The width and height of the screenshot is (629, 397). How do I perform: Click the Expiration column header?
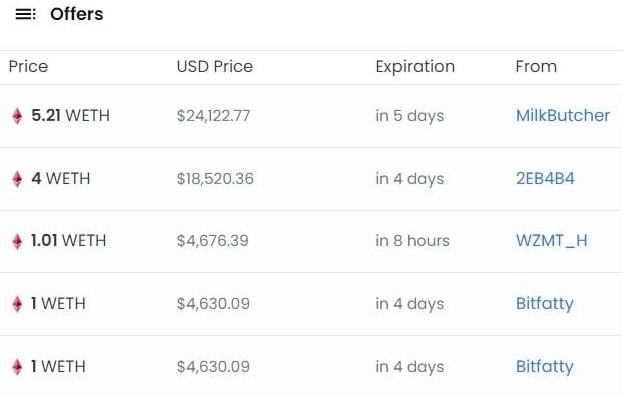(x=415, y=67)
